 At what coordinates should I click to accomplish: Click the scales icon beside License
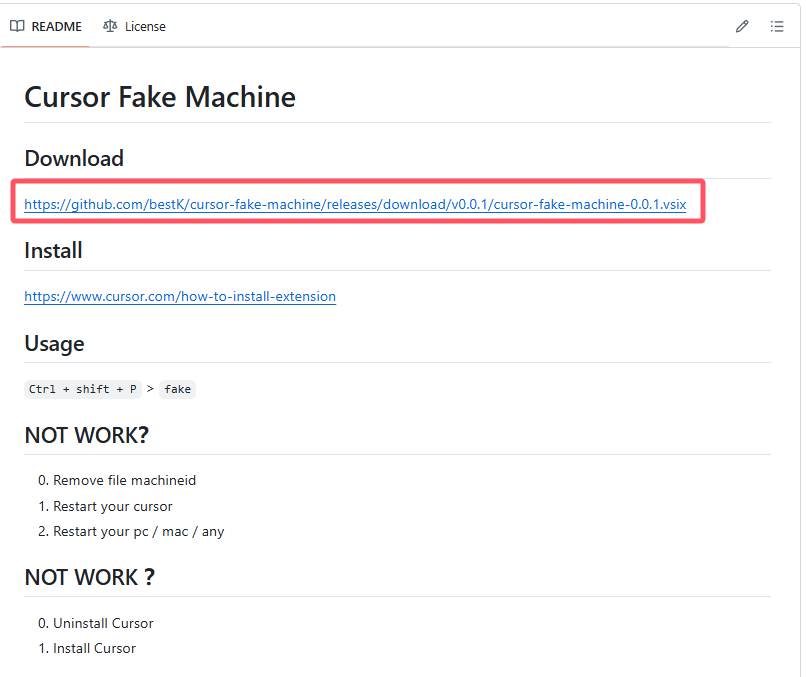[x=110, y=26]
